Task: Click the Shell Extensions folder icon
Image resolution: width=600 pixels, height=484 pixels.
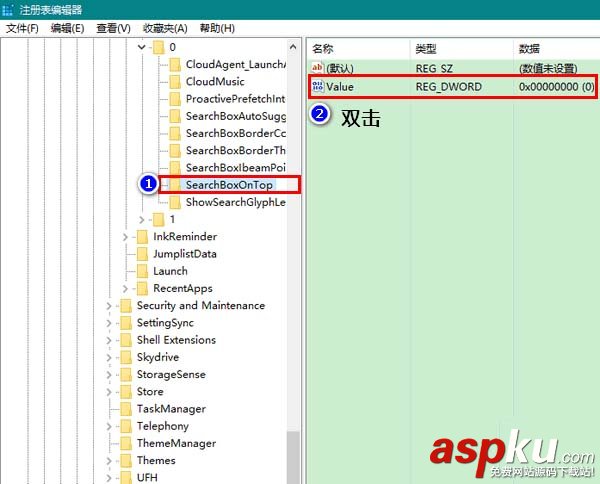Action: [126, 340]
